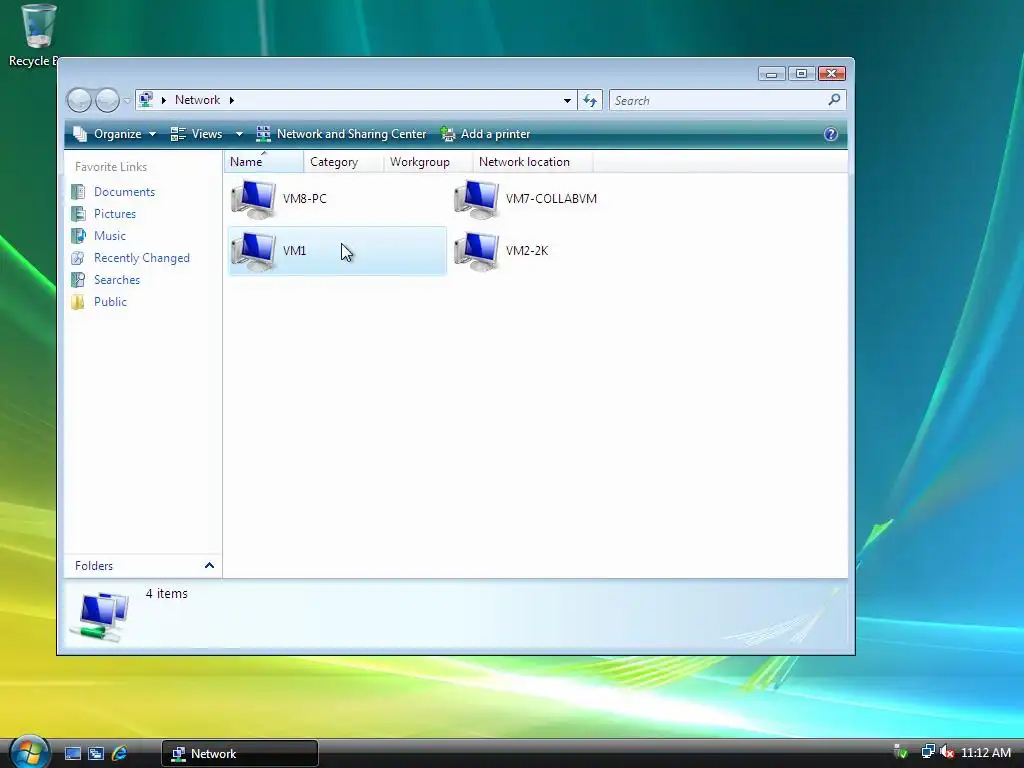Click the Windows Start orb
This screenshot has height=768, width=1024.
29,752
